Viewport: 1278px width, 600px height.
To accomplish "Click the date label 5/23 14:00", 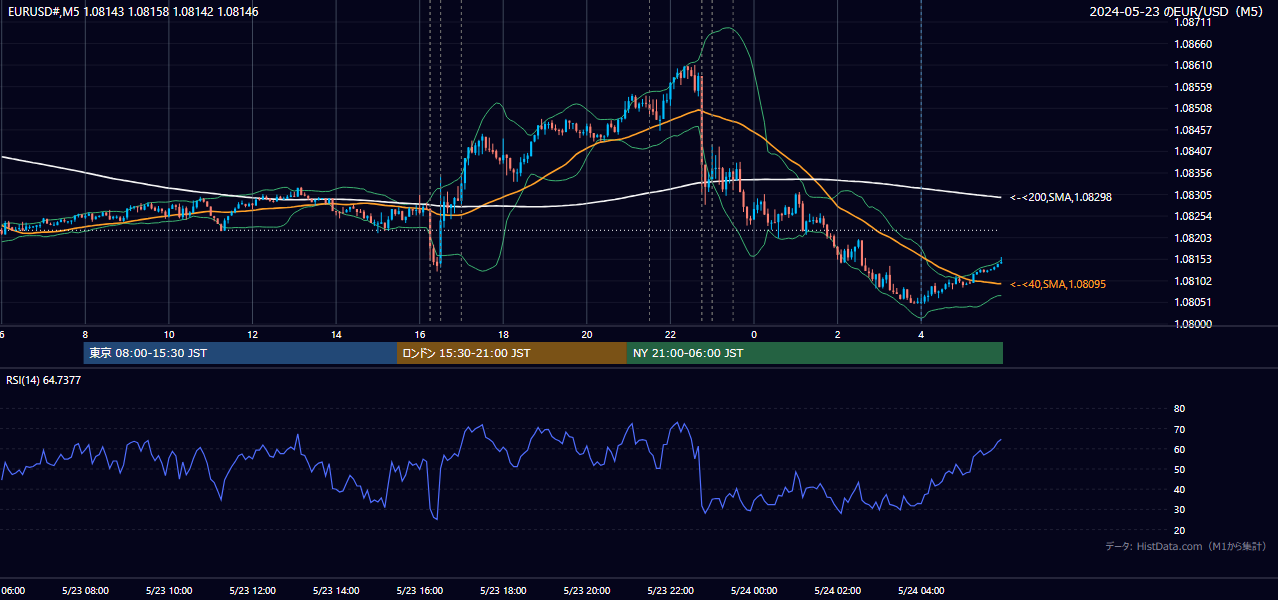I will pyautogui.click(x=335, y=590).
